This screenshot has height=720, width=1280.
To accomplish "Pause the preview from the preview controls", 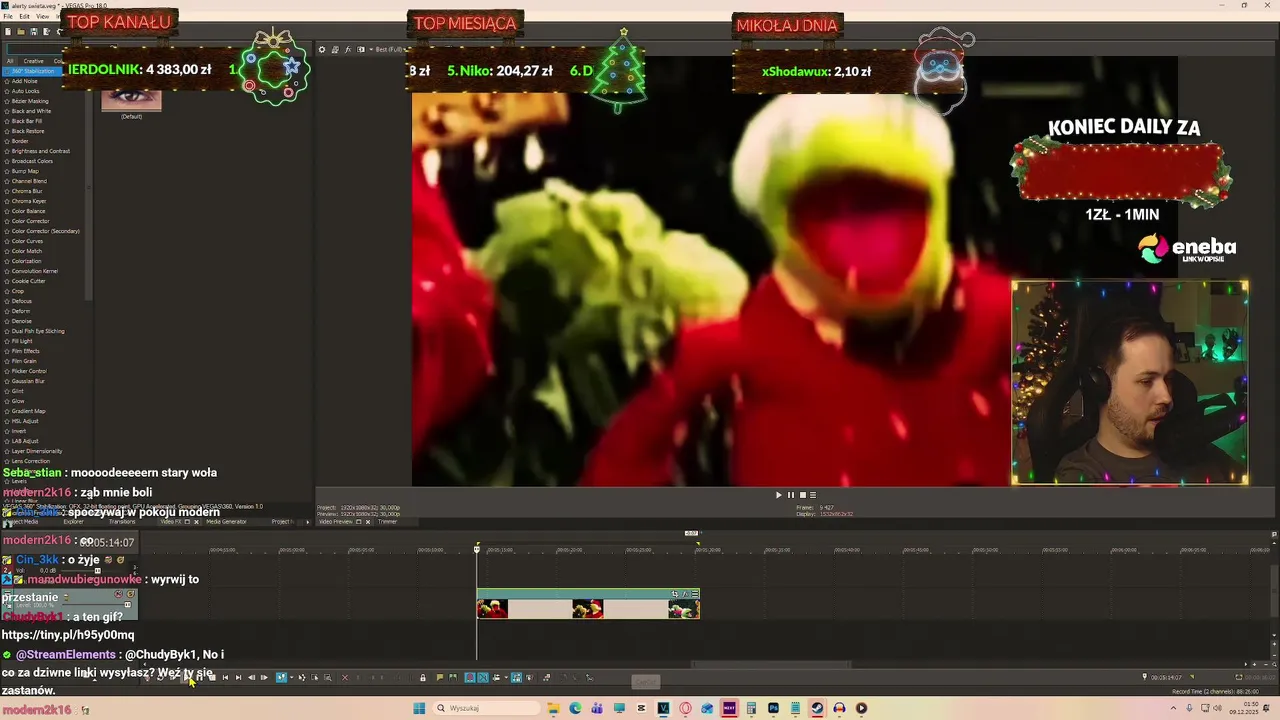I will pyautogui.click(x=790, y=495).
